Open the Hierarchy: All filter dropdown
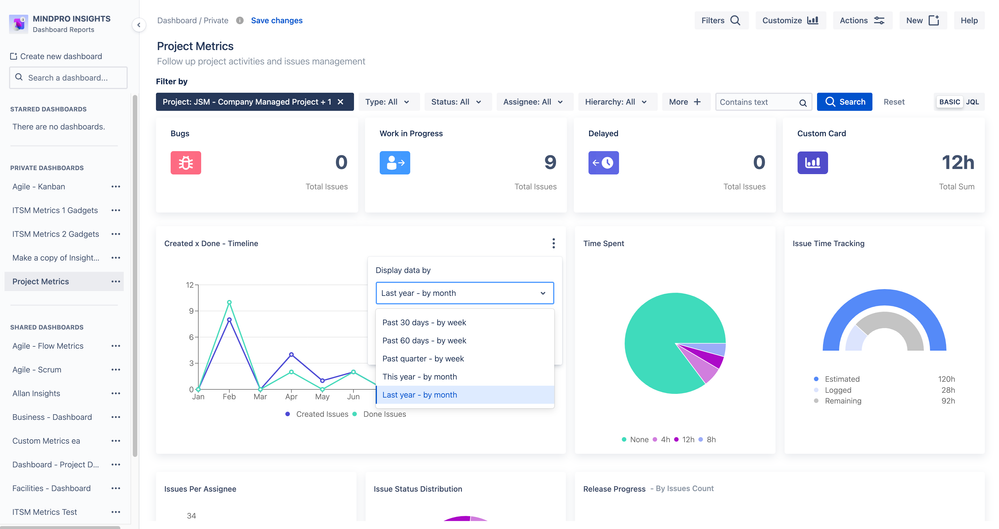 (x=616, y=102)
